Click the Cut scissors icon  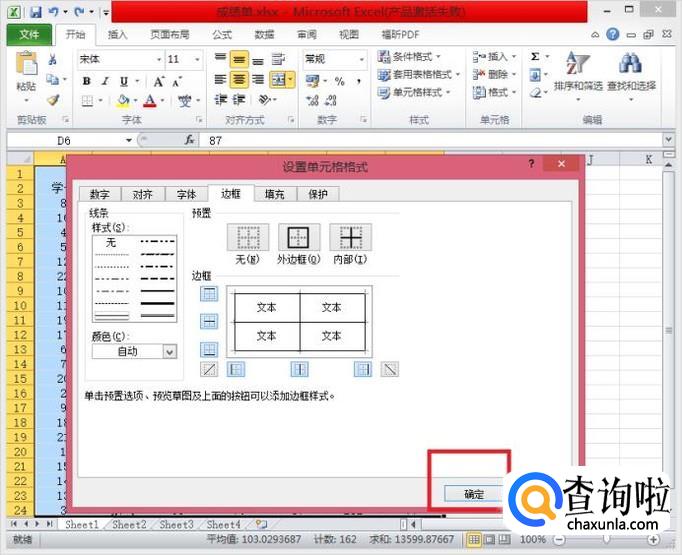point(53,60)
